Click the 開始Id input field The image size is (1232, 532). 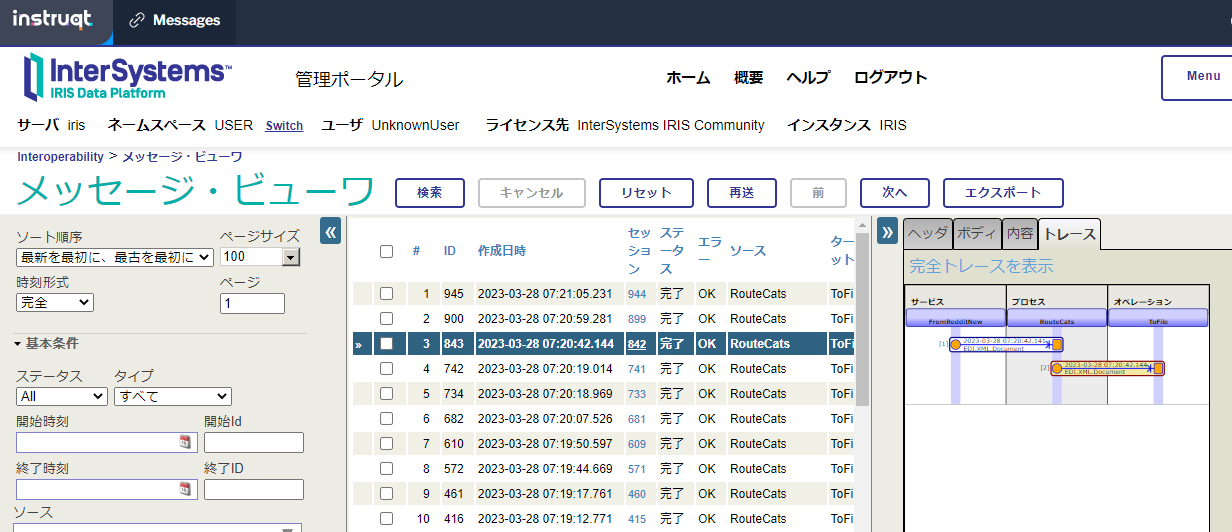(254, 442)
